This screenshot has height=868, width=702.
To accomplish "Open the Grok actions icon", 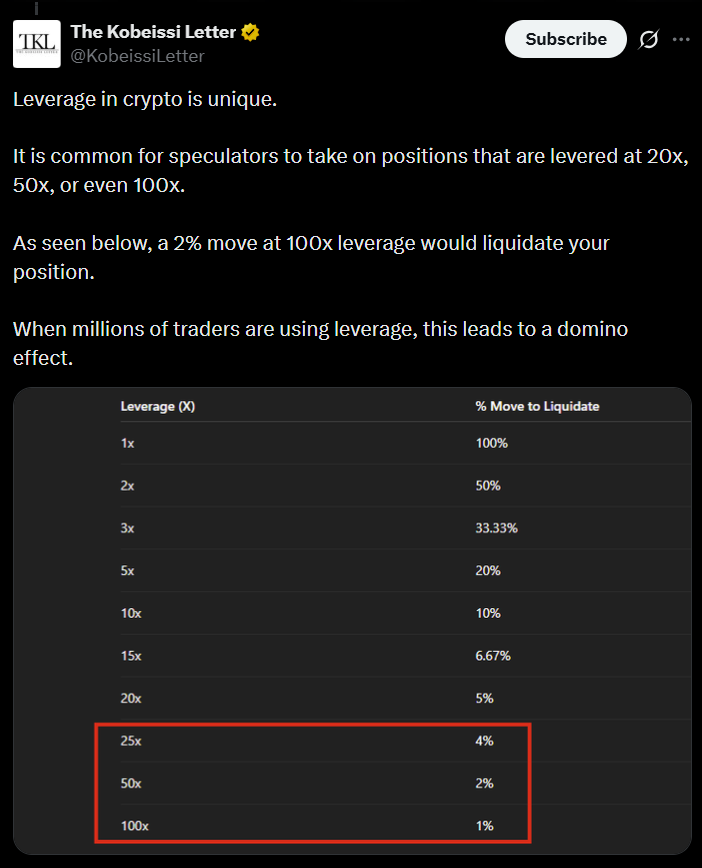I will 648,39.
